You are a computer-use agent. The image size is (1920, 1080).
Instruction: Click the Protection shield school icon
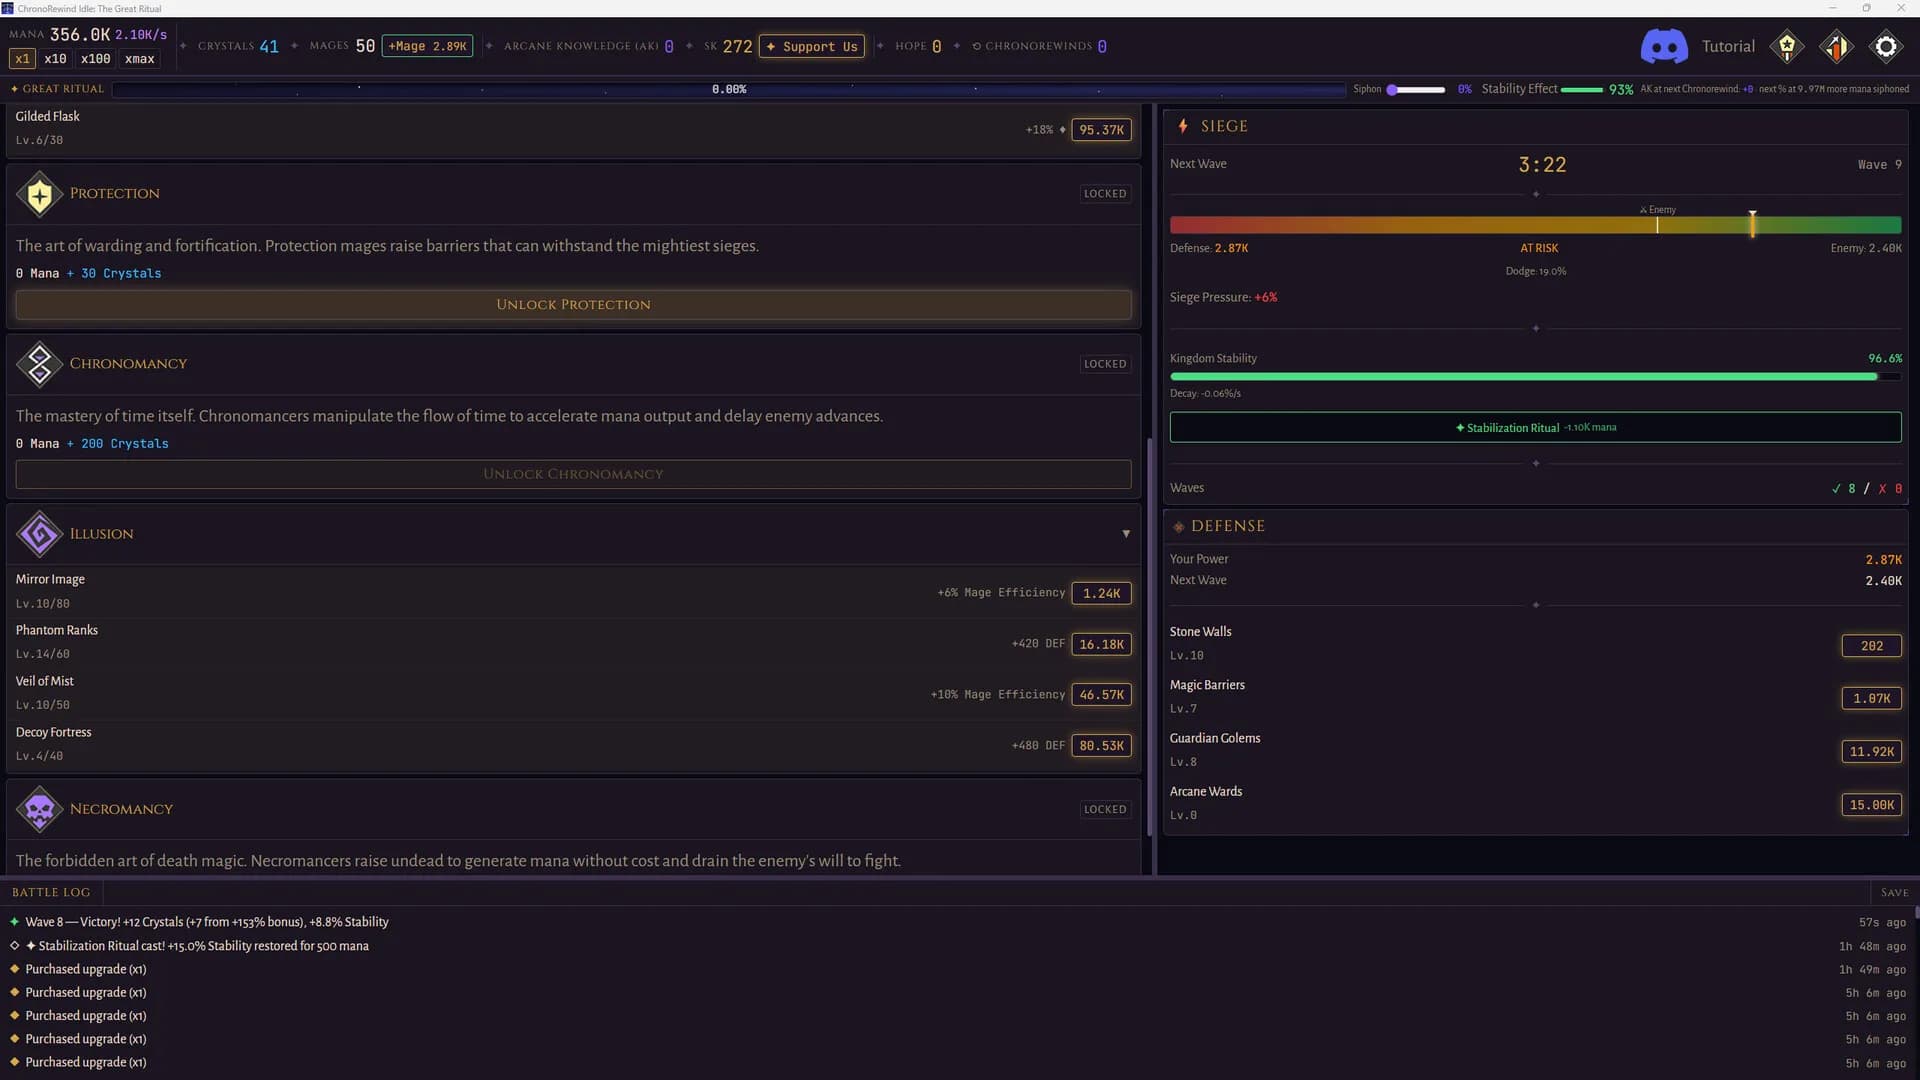pyautogui.click(x=40, y=194)
